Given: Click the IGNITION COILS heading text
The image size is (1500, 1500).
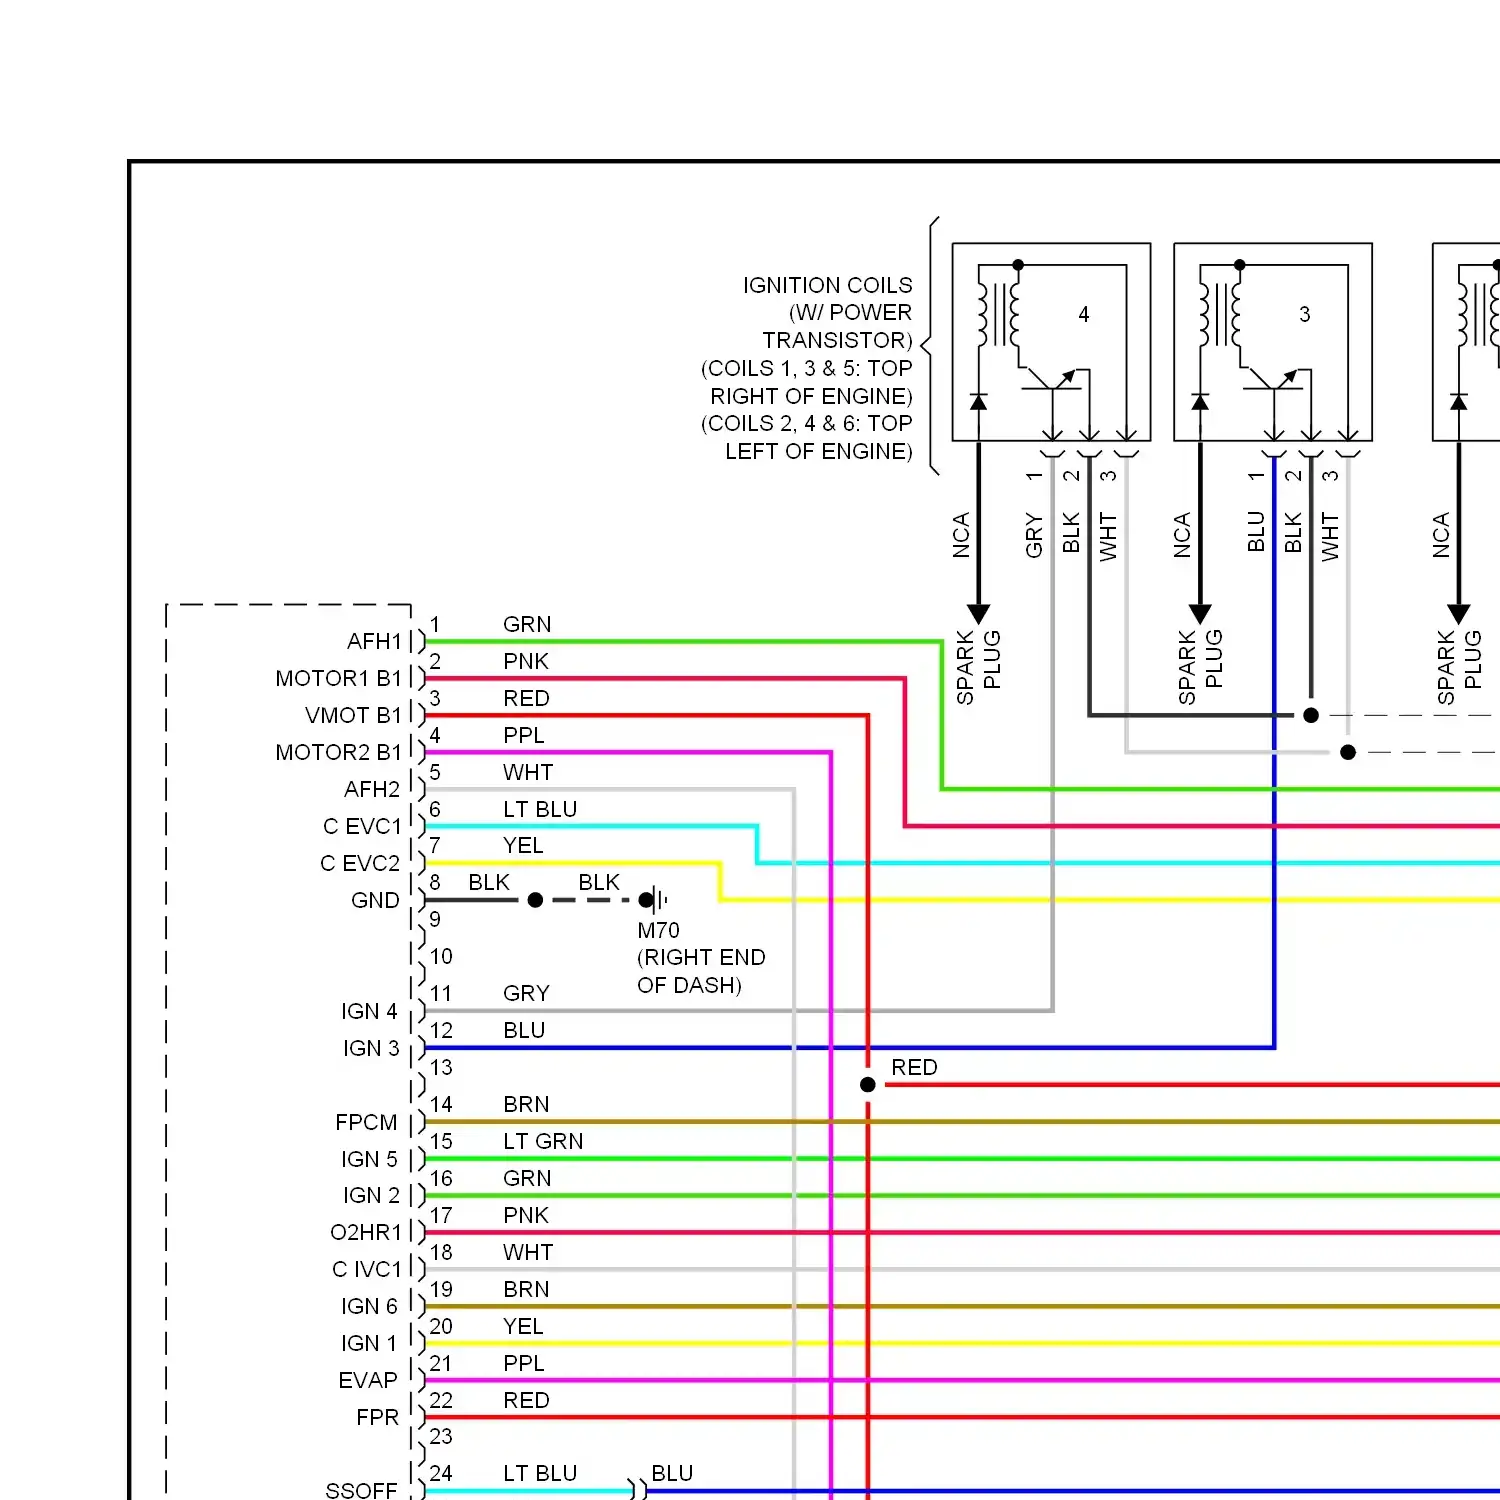Looking at the screenshot, I should 827,286.
